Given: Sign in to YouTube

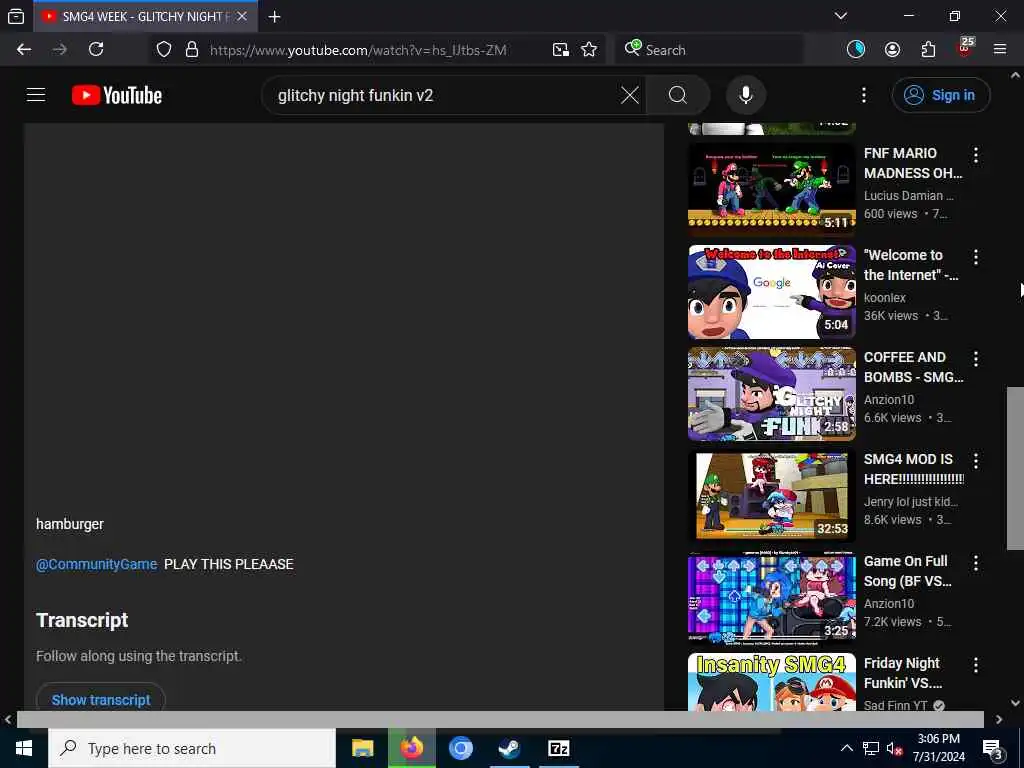Looking at the screenshot, I should tap(940, 95).
